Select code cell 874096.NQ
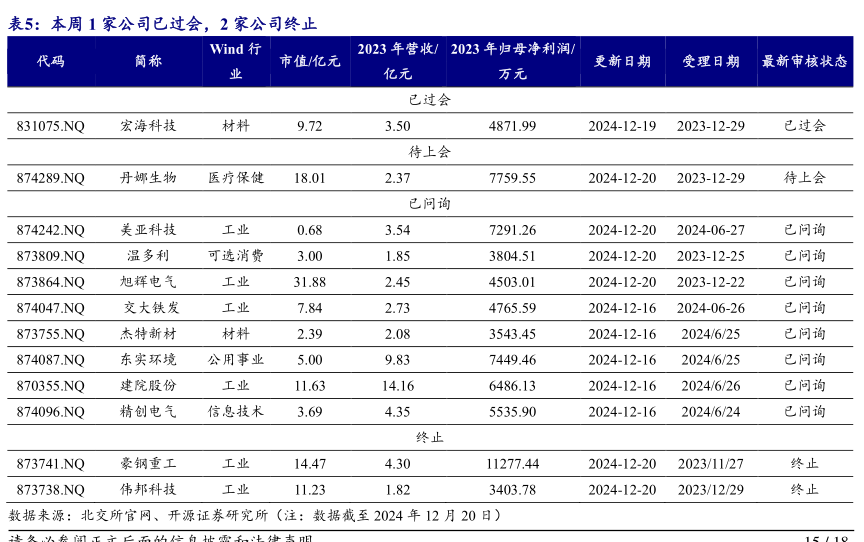 tap(51, 412)
